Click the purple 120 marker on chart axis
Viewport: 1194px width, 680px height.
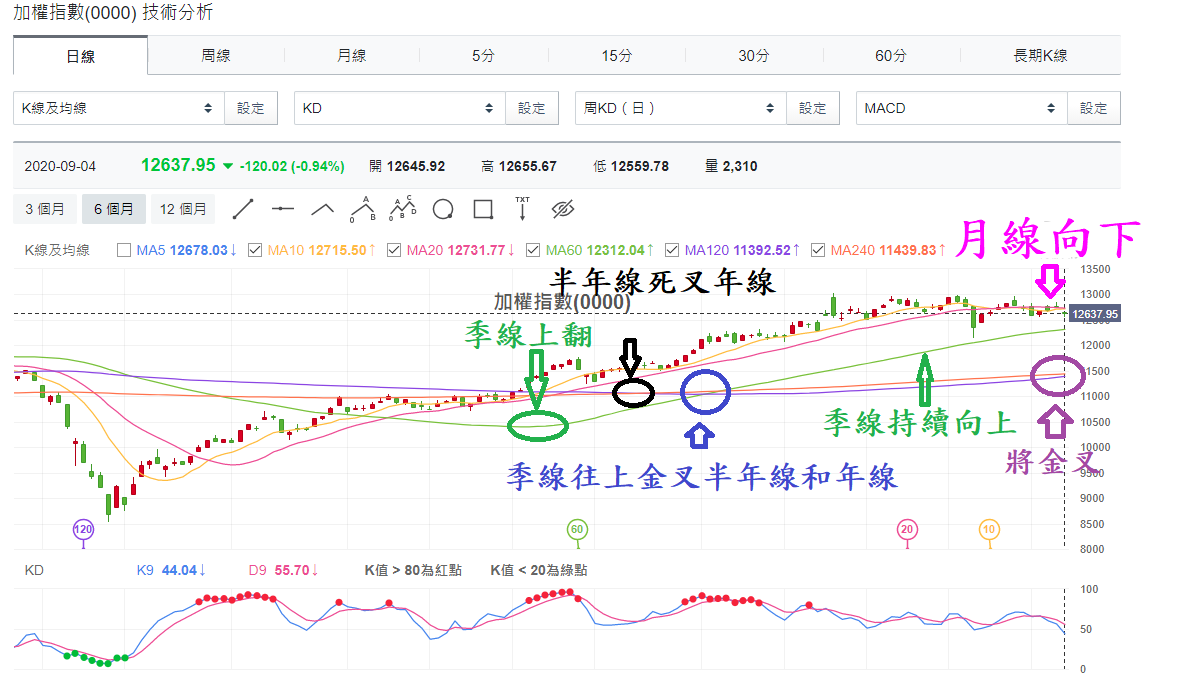tap(83, 529)
